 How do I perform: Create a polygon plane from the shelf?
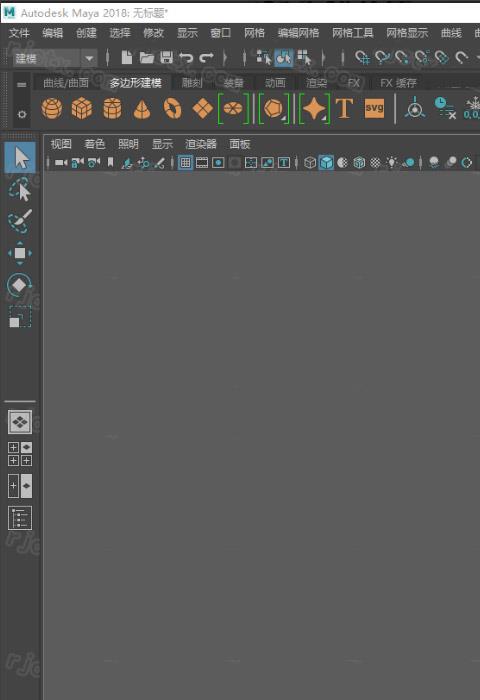tap(202, 108)
